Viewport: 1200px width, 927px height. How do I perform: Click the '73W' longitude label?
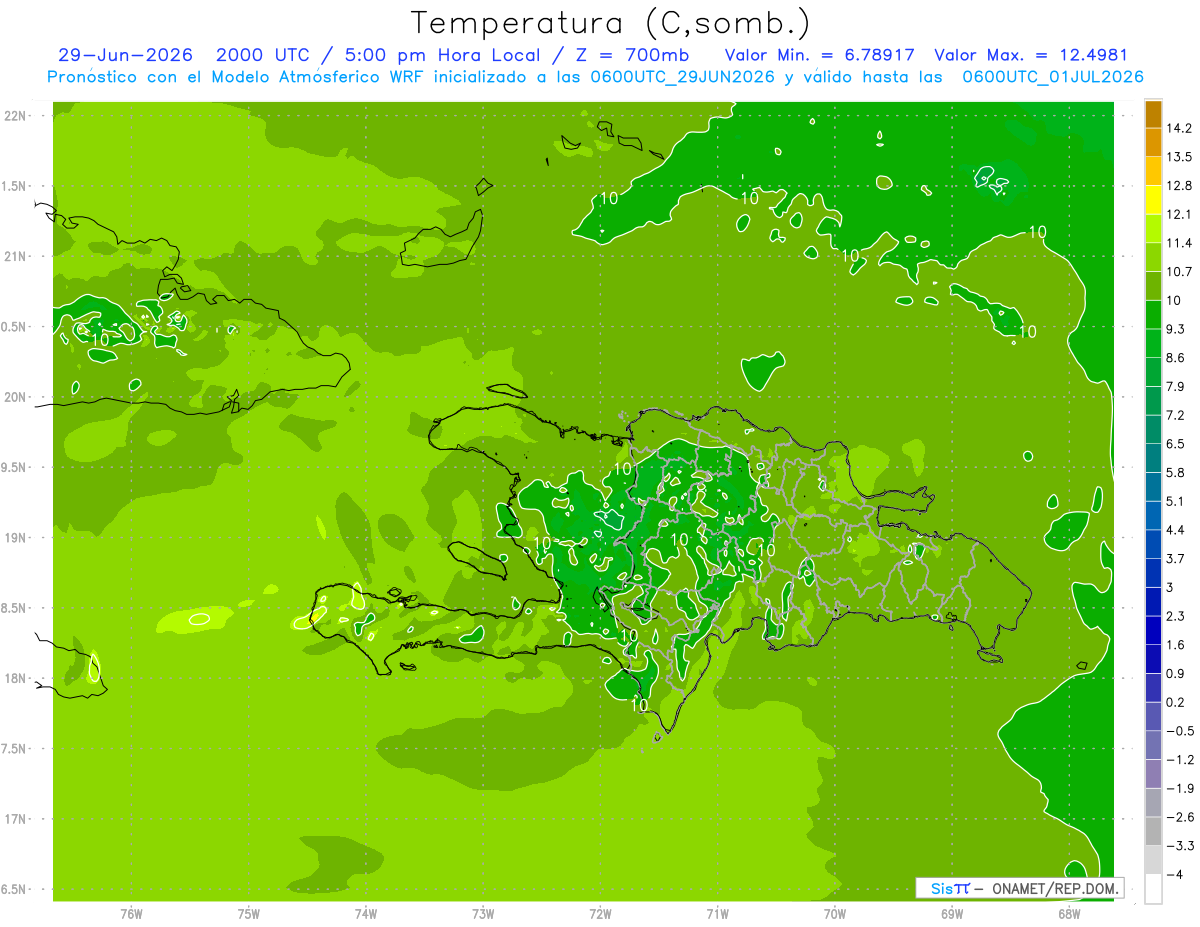click(483, 914)
